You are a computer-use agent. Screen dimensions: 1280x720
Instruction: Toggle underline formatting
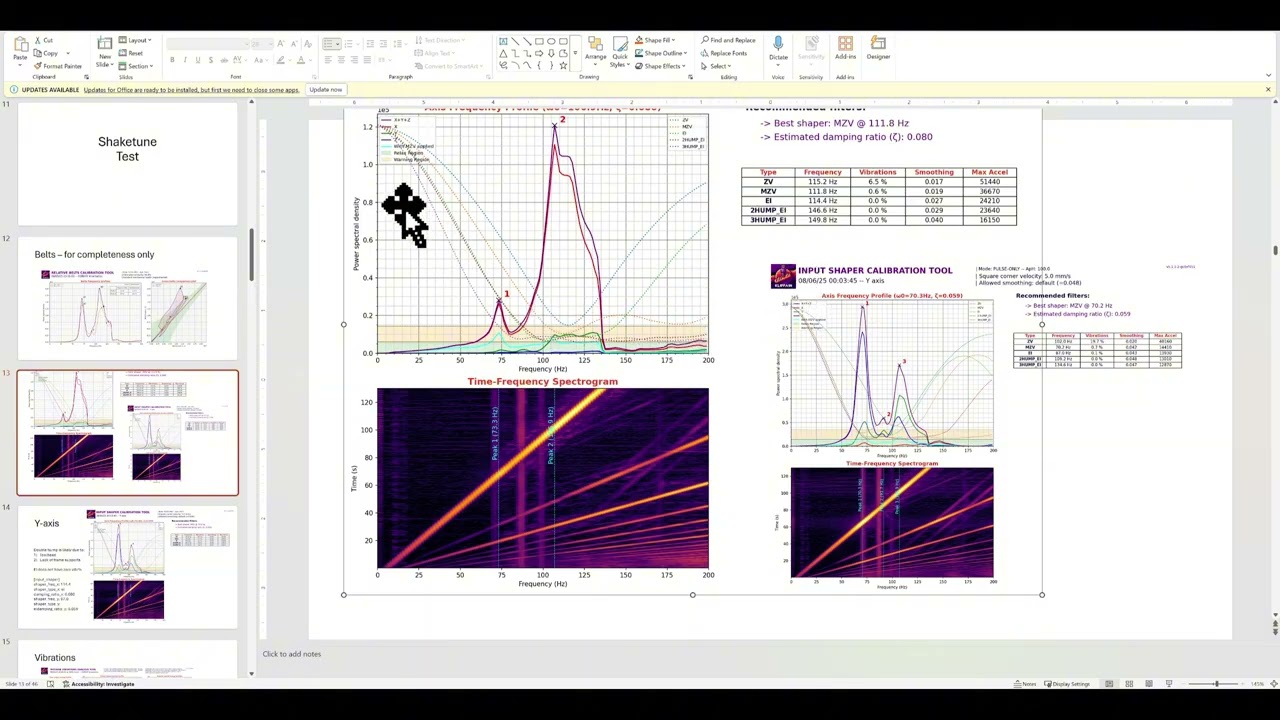pyautogui.click(x=198, y=60)
